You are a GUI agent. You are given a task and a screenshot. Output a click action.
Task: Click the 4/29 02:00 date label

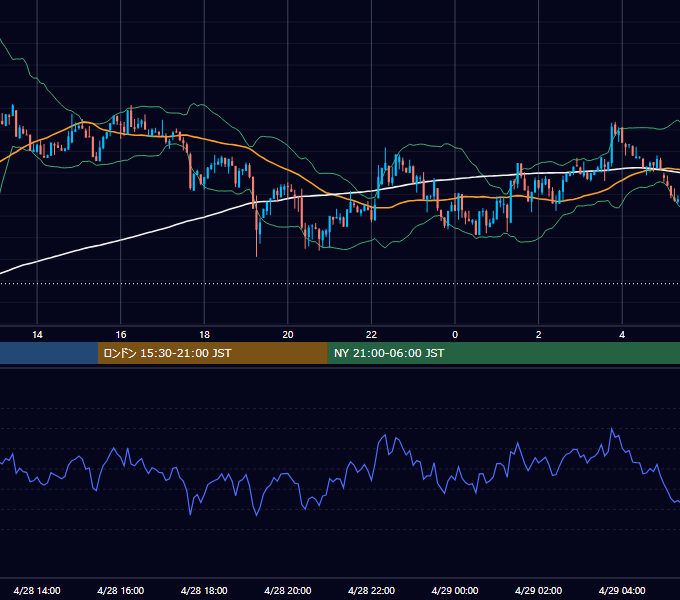[x=539, y=590]
